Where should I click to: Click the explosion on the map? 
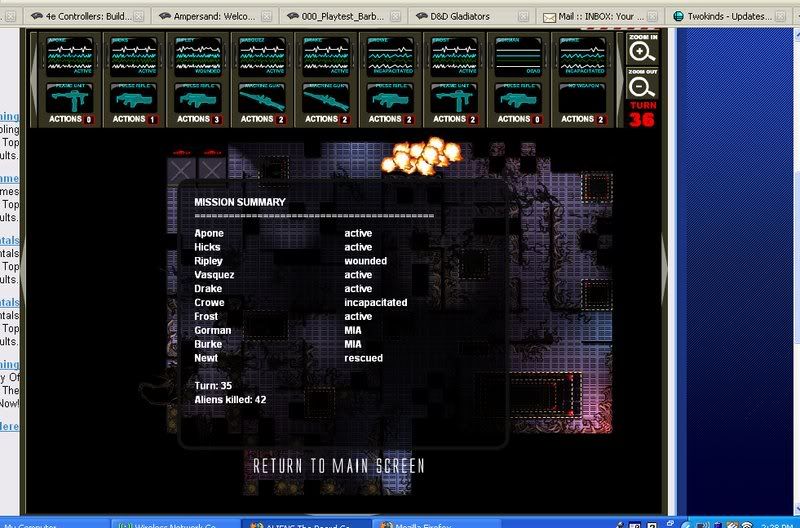click(x=421, y=156)
